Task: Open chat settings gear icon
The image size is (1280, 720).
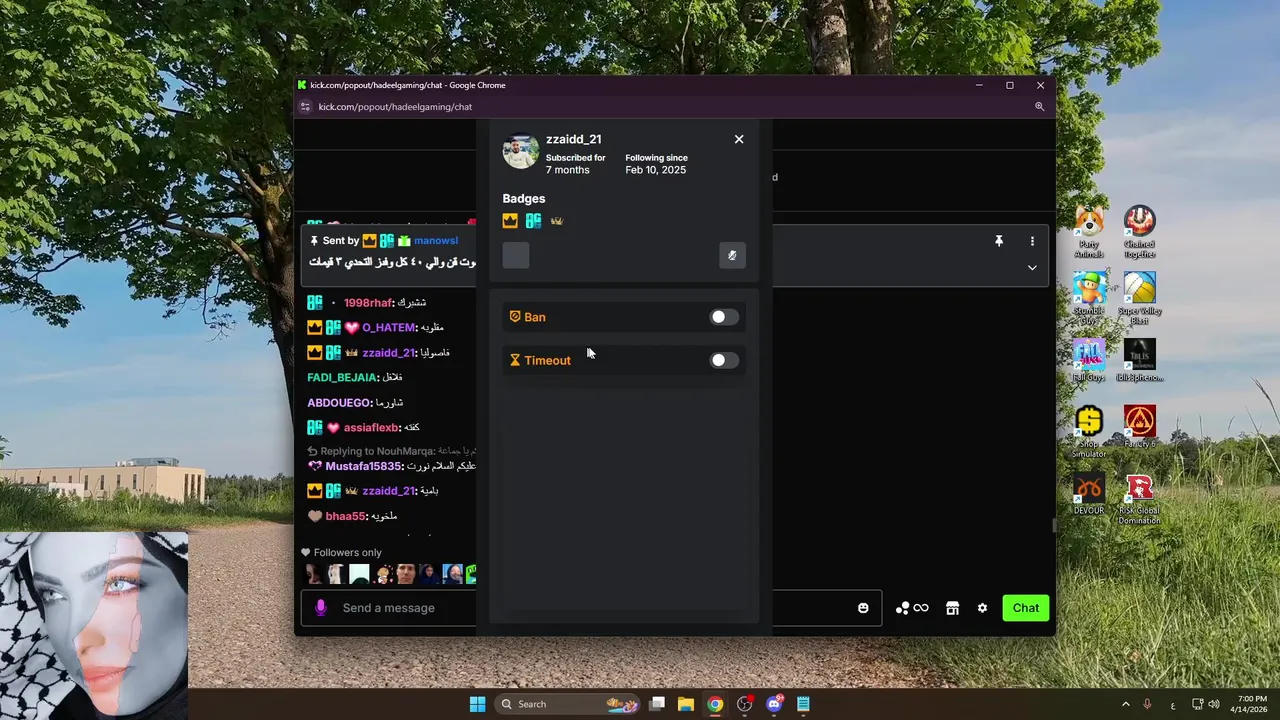Action: pos(982,608)
